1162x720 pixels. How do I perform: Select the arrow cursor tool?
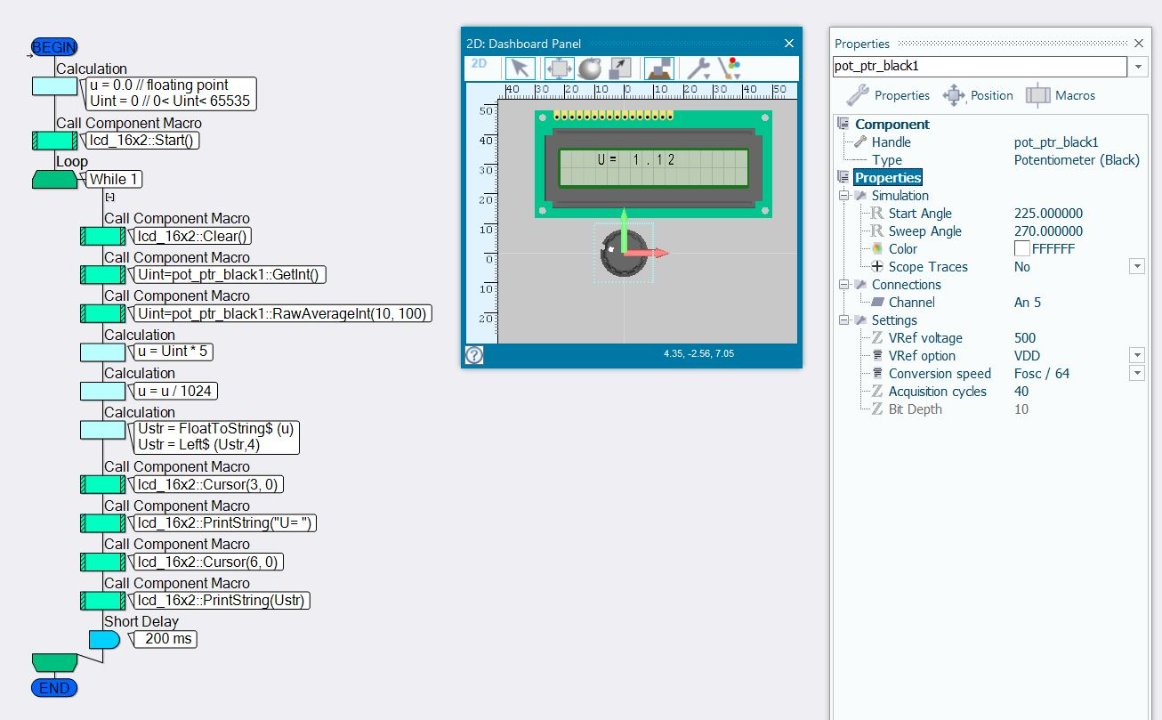point(519,68)
